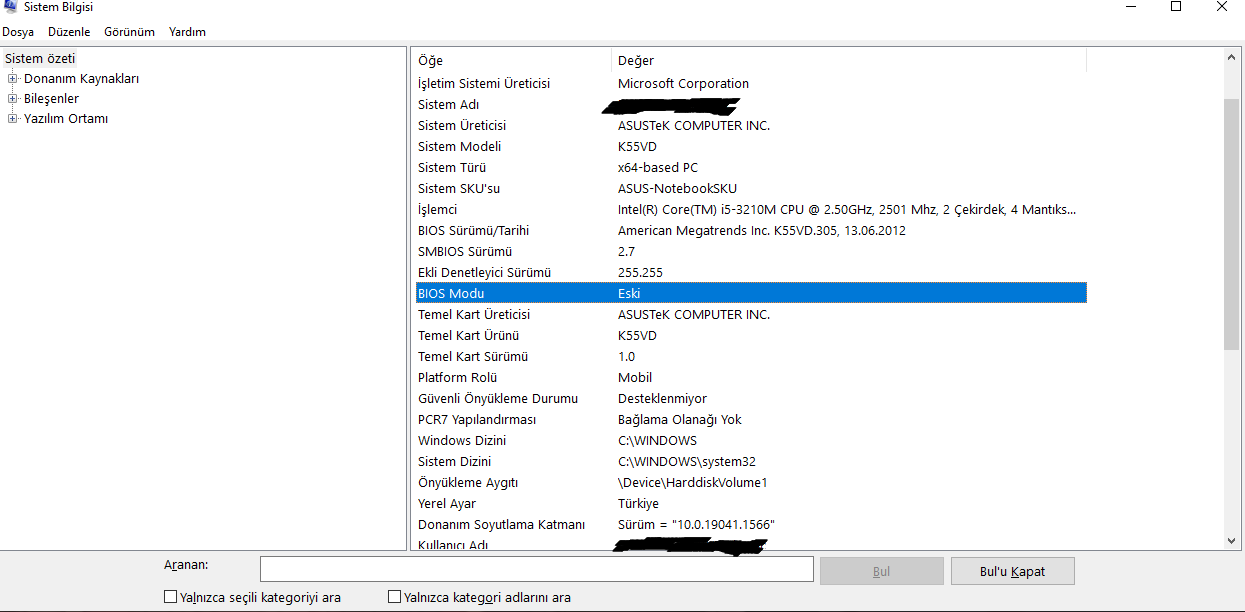Click the Desteklenmiyor value
The width and height of the screenshot is (1245, 612).
point(662,398)
